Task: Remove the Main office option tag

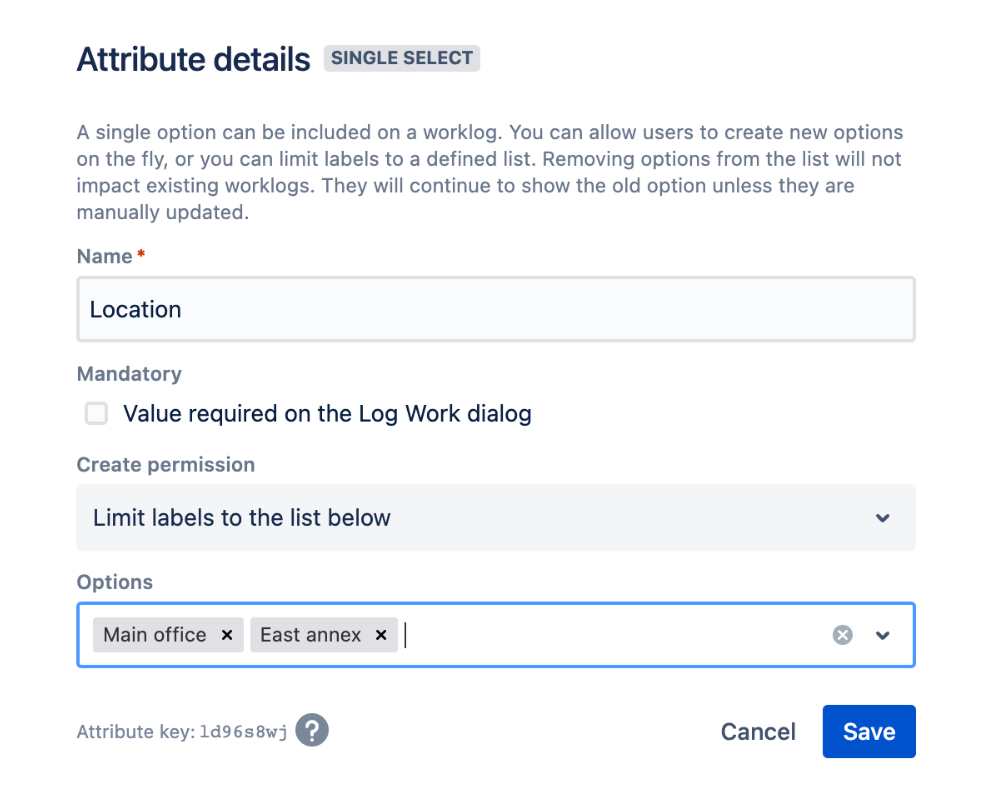Action: point(227,635)
